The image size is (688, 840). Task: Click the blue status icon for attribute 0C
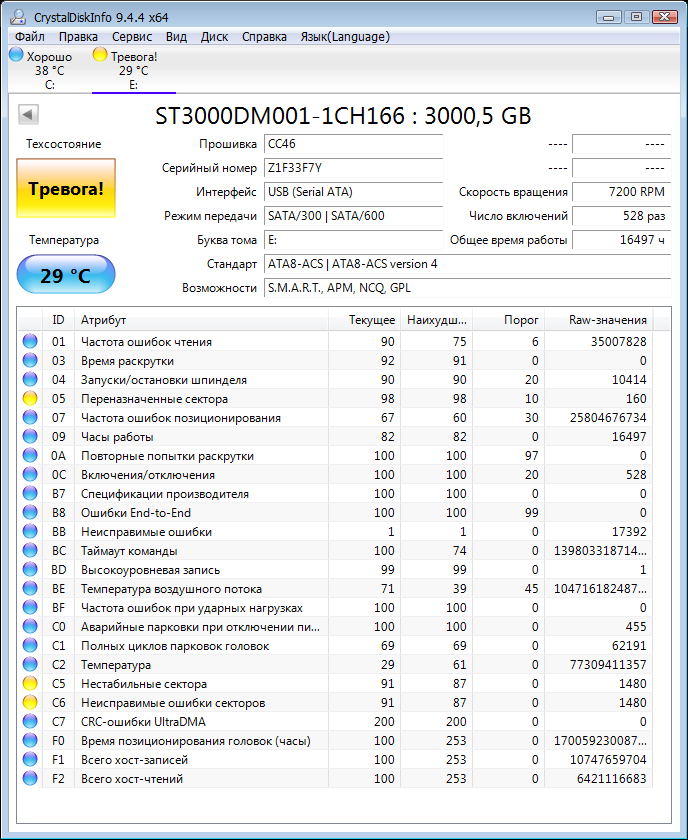click(x=30, y=475)
